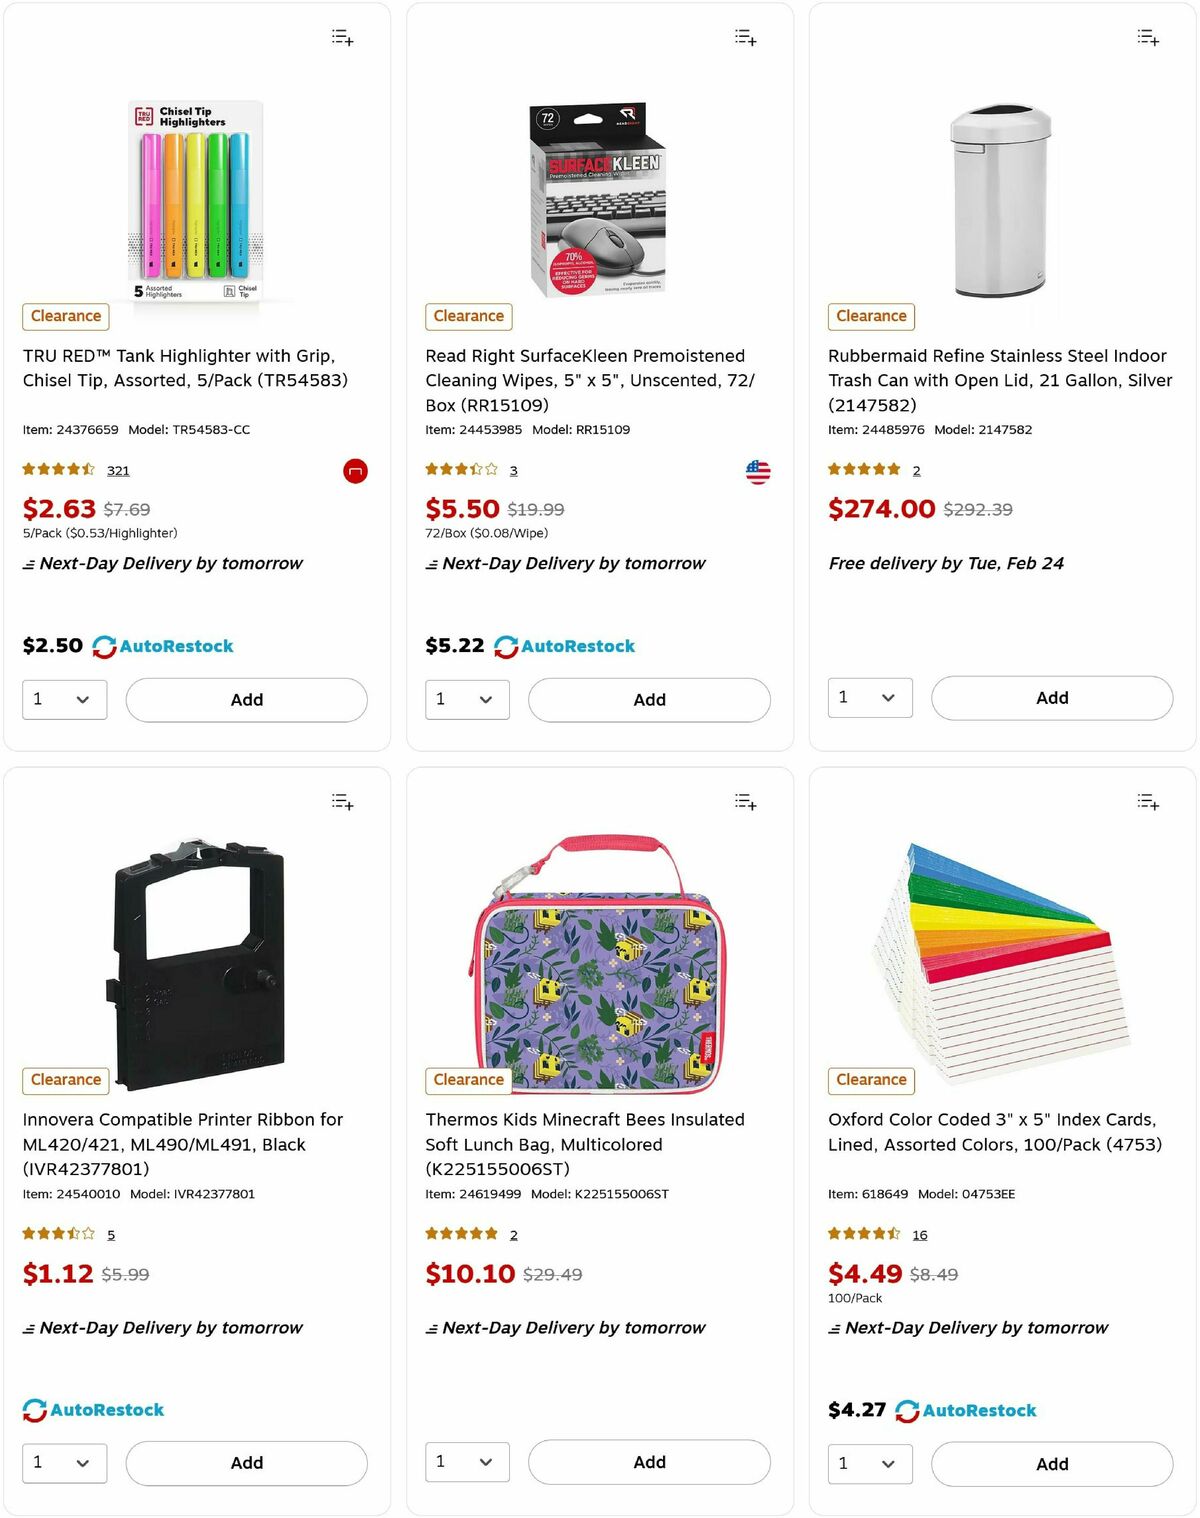This screenshot has height=1518, width=1200.
Task: Click the TRU RED brand badge near the highlighter rating
Action: click(x=355, y=471)
